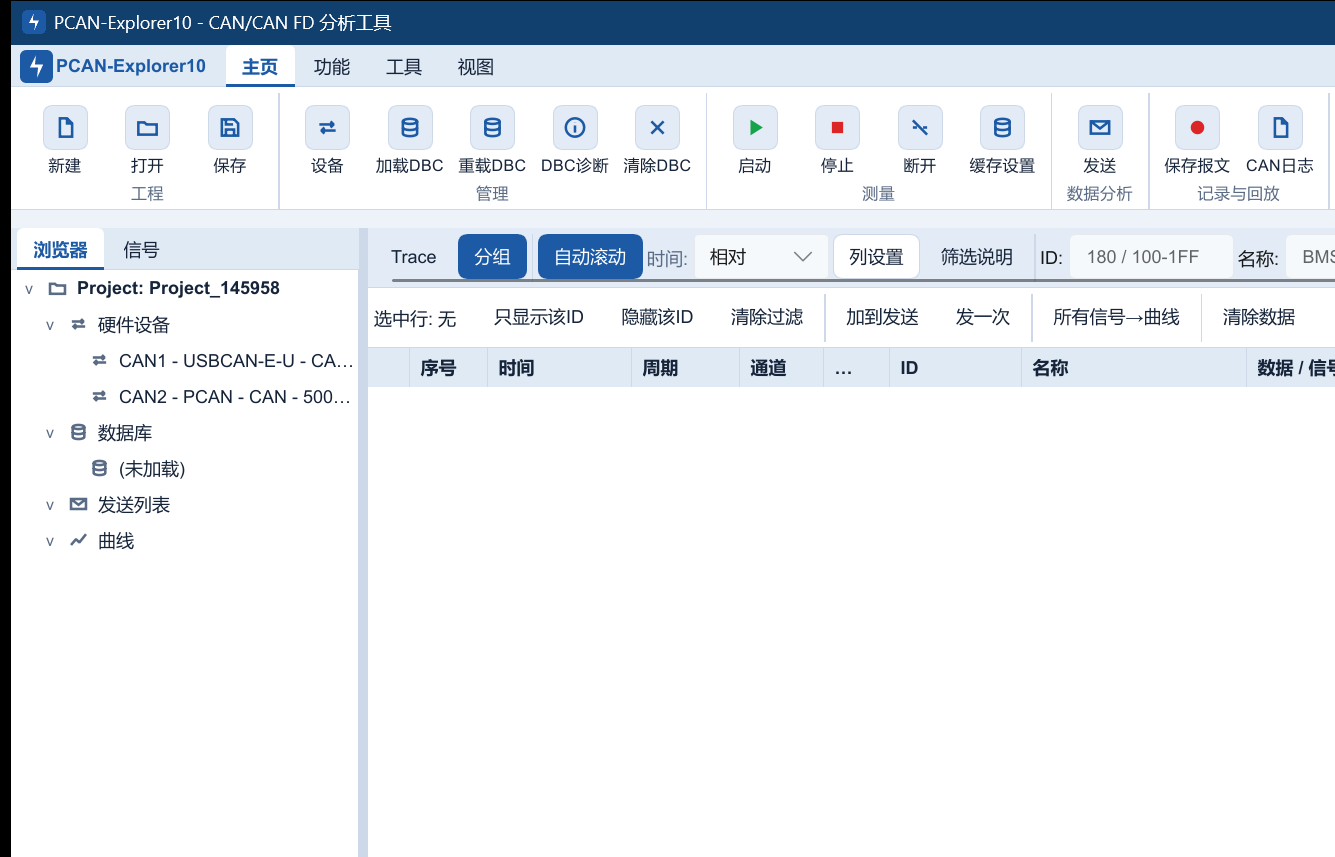Collapse the 发送列表 node
Viewport: 1335px width, 857px height.
(x=50, y=505)
